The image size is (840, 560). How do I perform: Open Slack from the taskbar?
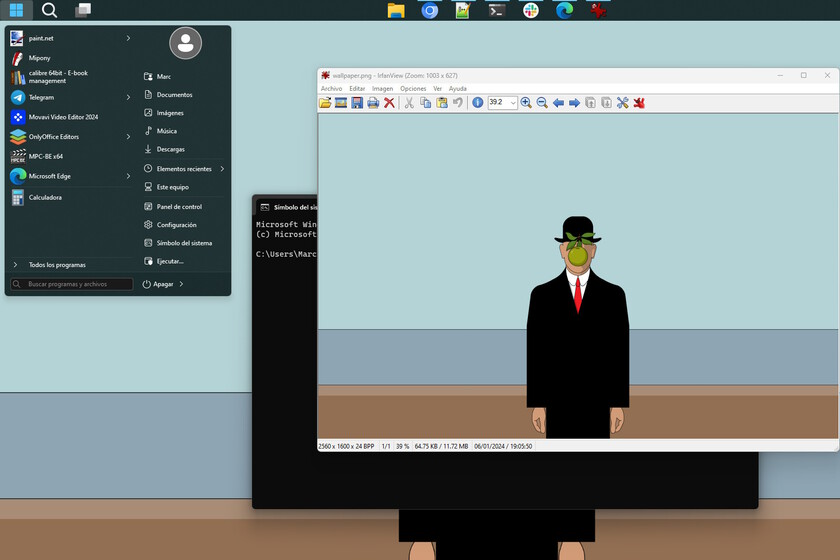click(530, 10)
